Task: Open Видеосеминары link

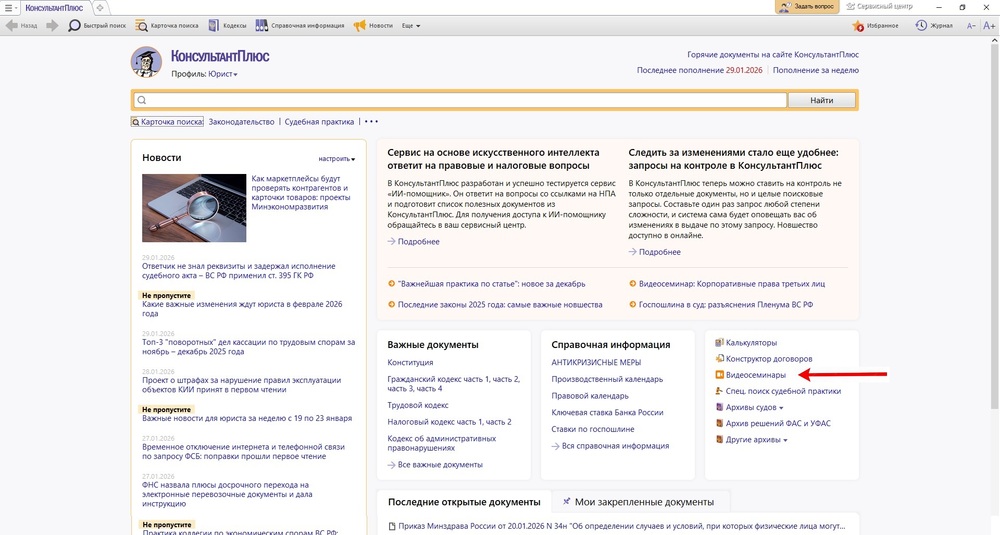Action: 755,375
